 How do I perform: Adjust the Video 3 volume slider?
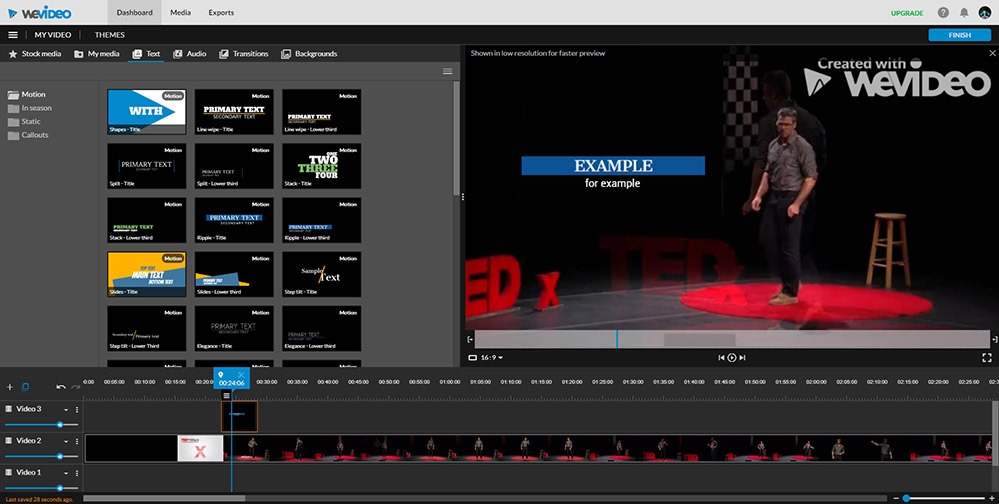pos(41,424)
